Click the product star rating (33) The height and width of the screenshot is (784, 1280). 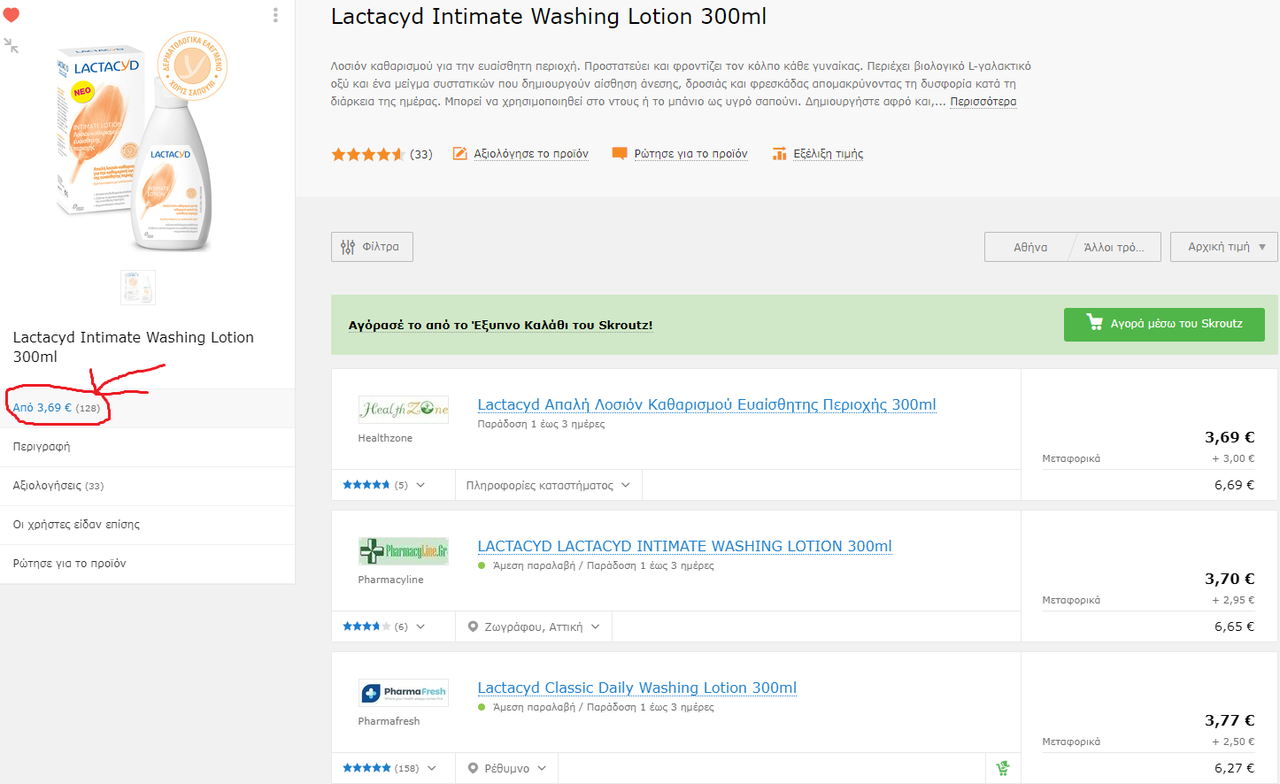point(382,154)
